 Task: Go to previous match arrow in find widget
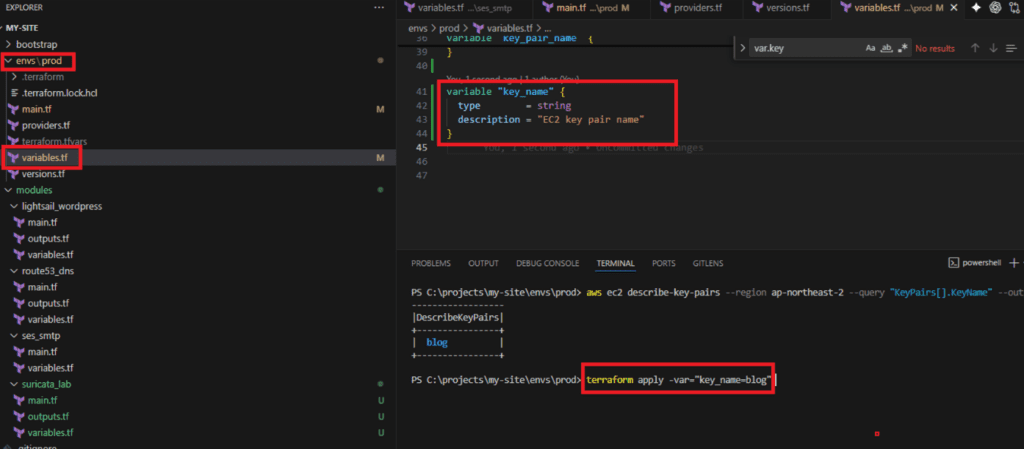[974, 48]
